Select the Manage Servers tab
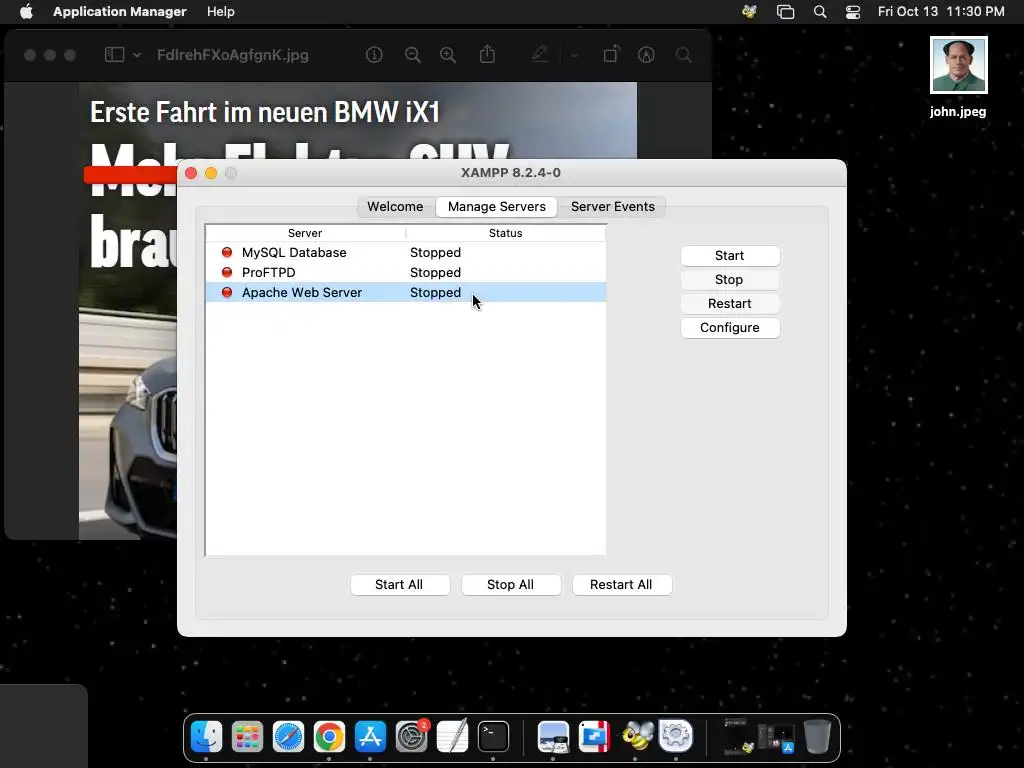Viewport: 1024px width, 768px height. pos(496,206)
